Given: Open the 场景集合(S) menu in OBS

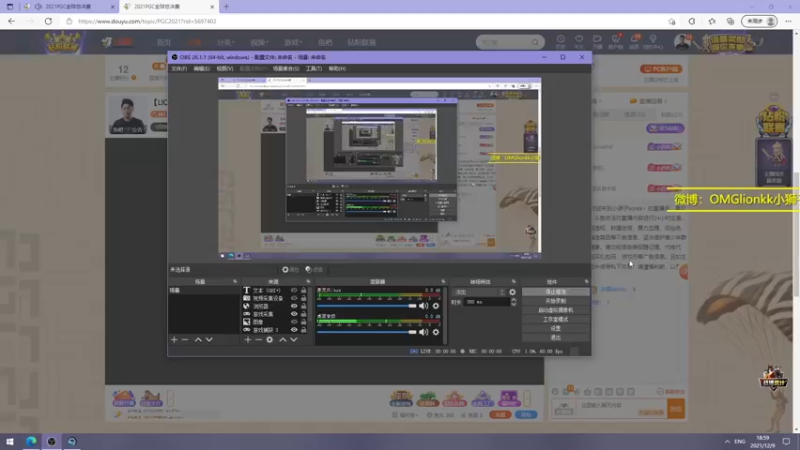Looking at the screenshot, I should [286, 69].
